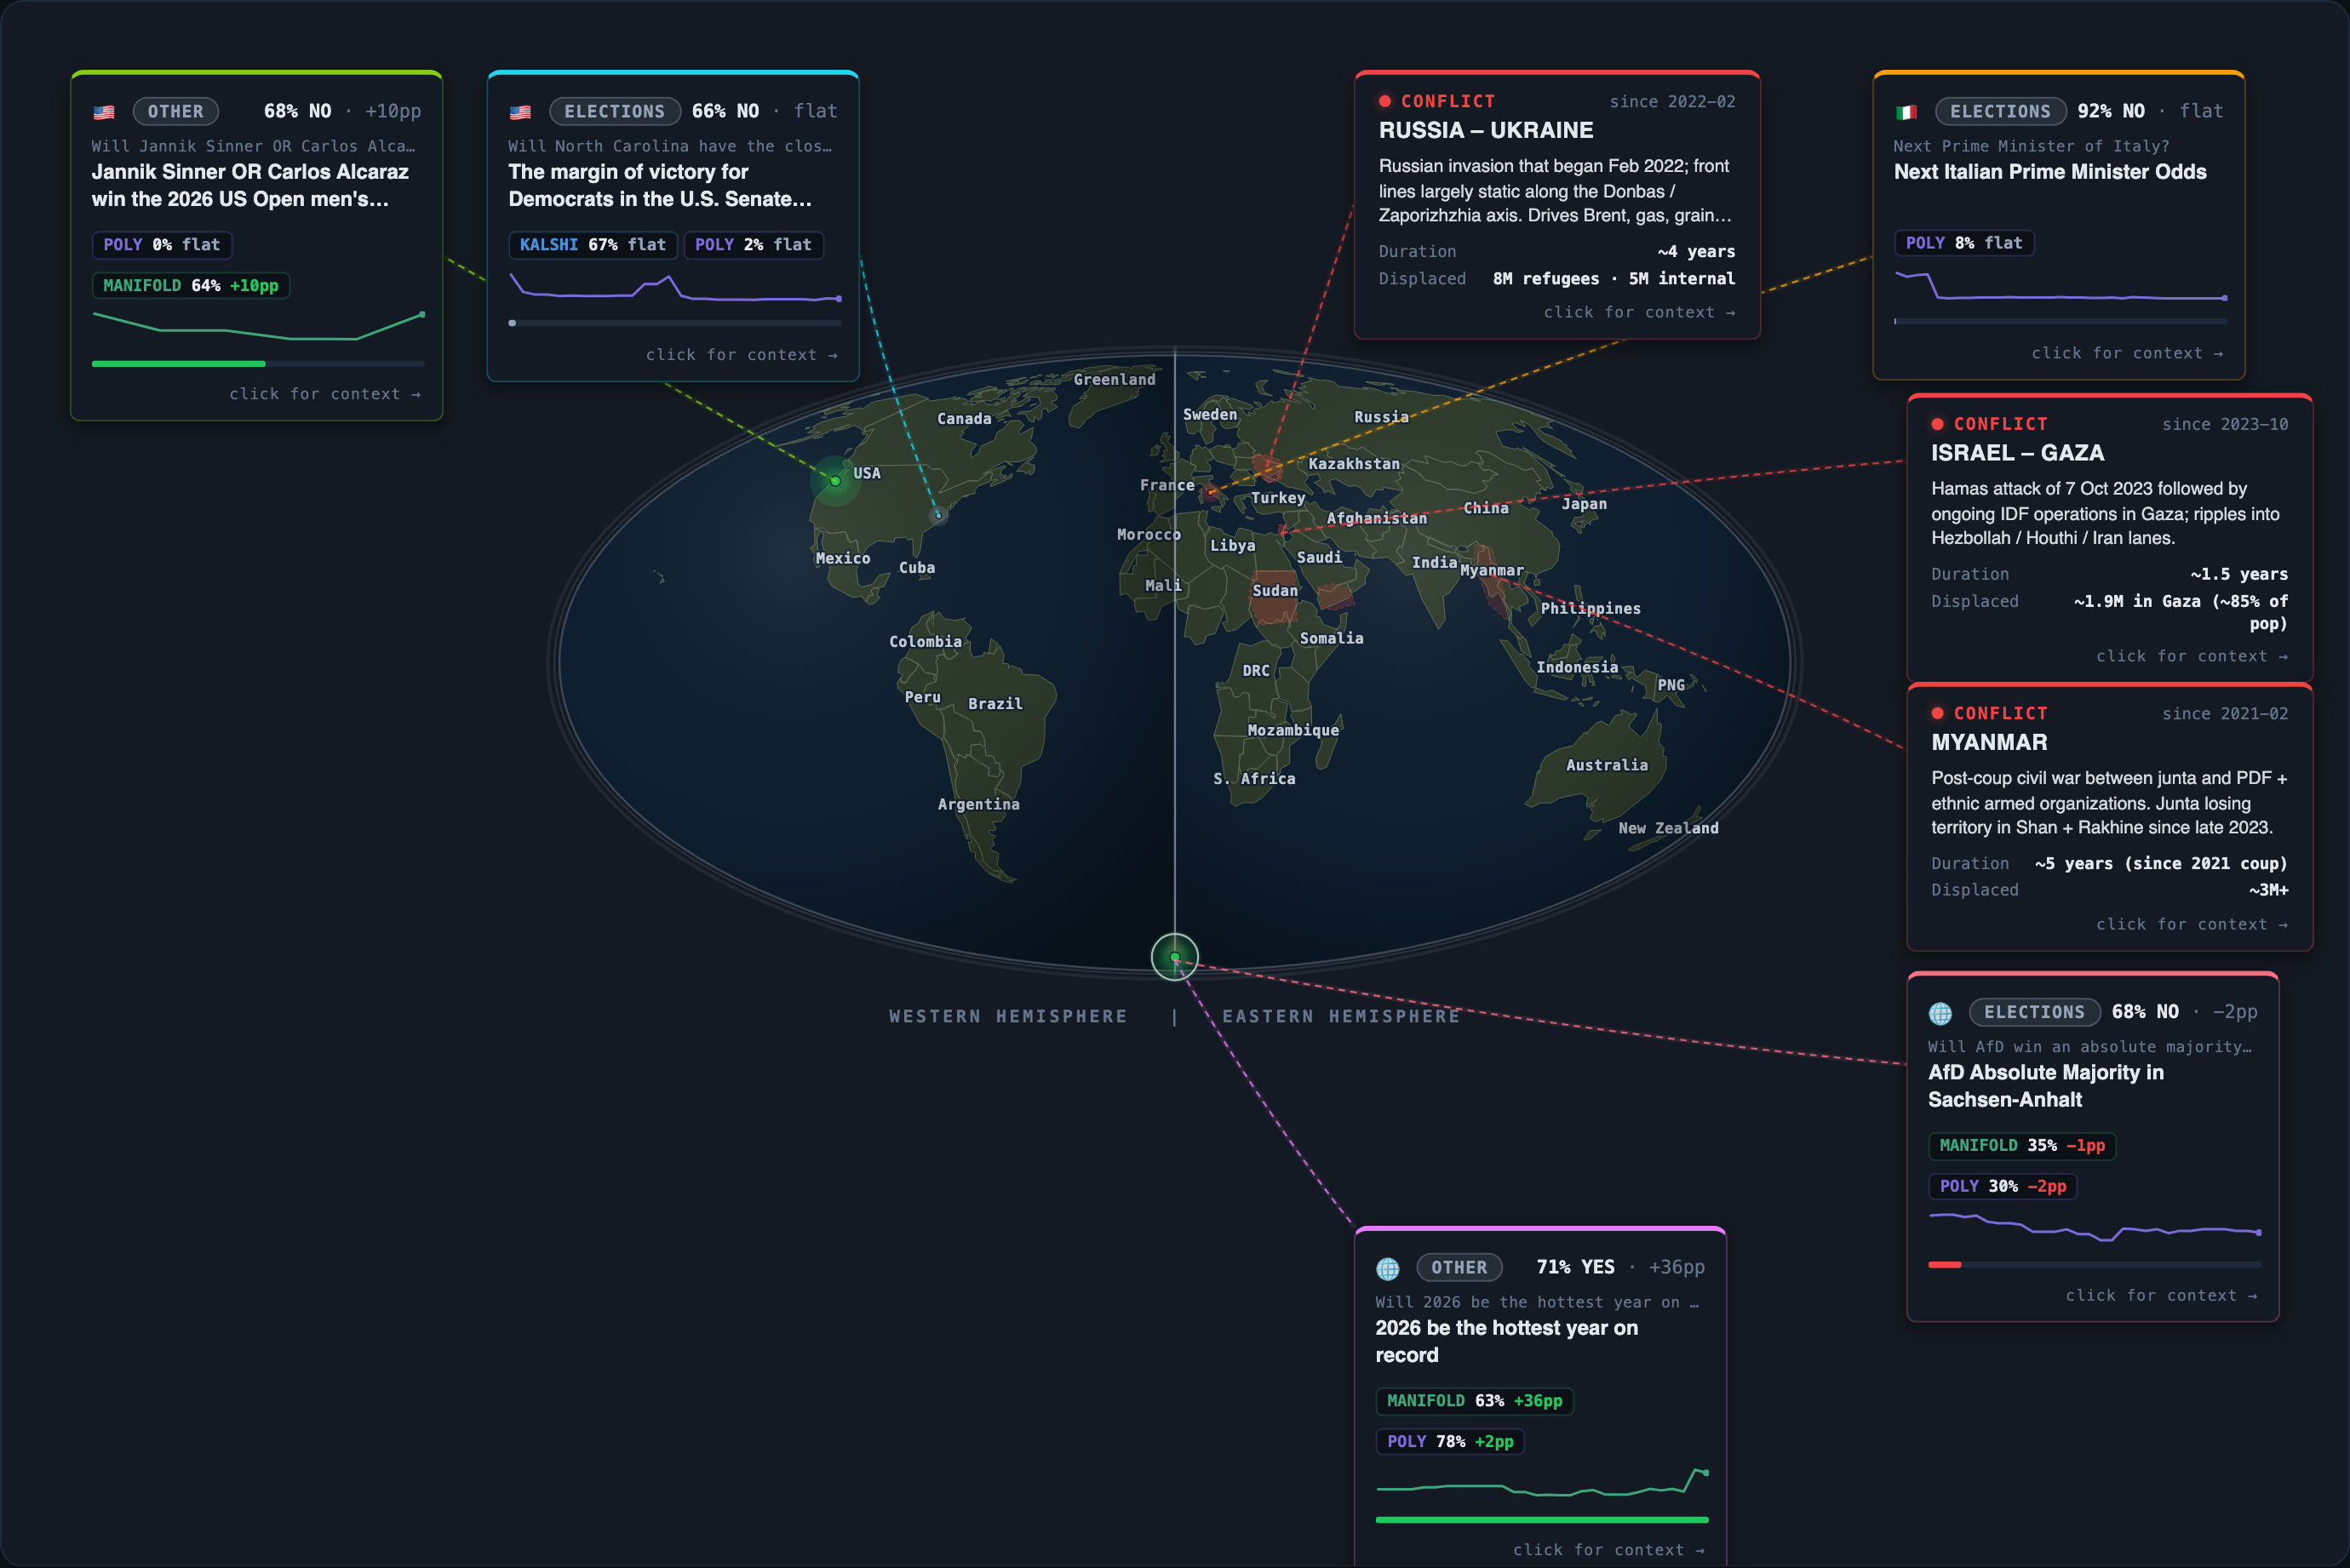Click the globe icon on AfD Sachsen-Anhalt card
The image size is (2350, 1568).
1940,1013
